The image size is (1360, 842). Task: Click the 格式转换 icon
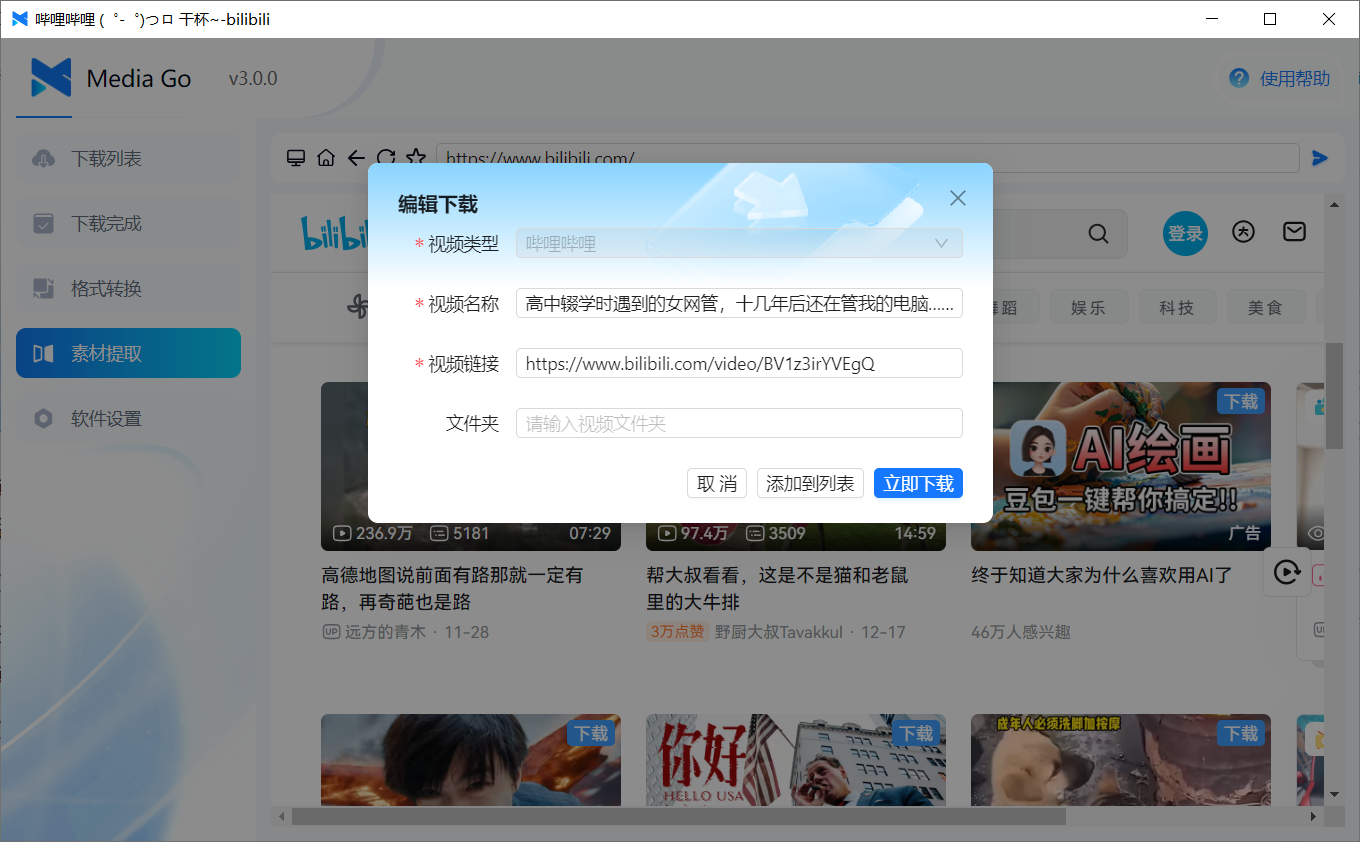[x=43, y=288]
